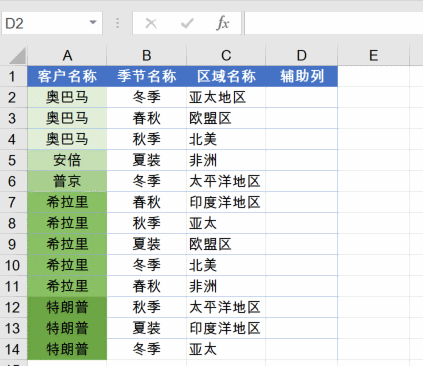Image resolution: width=423 pixels, height=366 pixels.
Task: Select row 14 header
Action: (x=13, y=349)
